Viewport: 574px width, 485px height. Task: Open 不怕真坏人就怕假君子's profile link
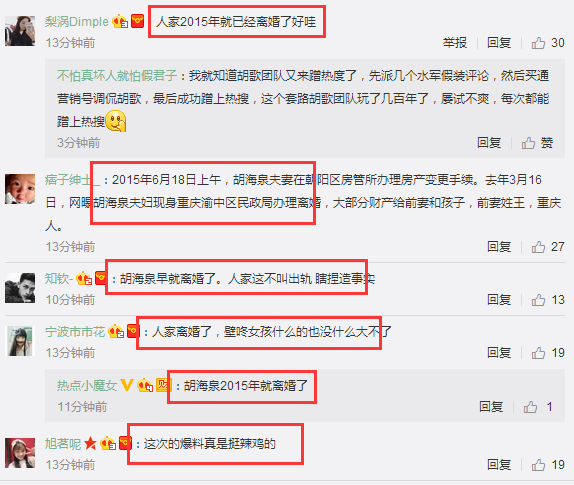[117, 76]
